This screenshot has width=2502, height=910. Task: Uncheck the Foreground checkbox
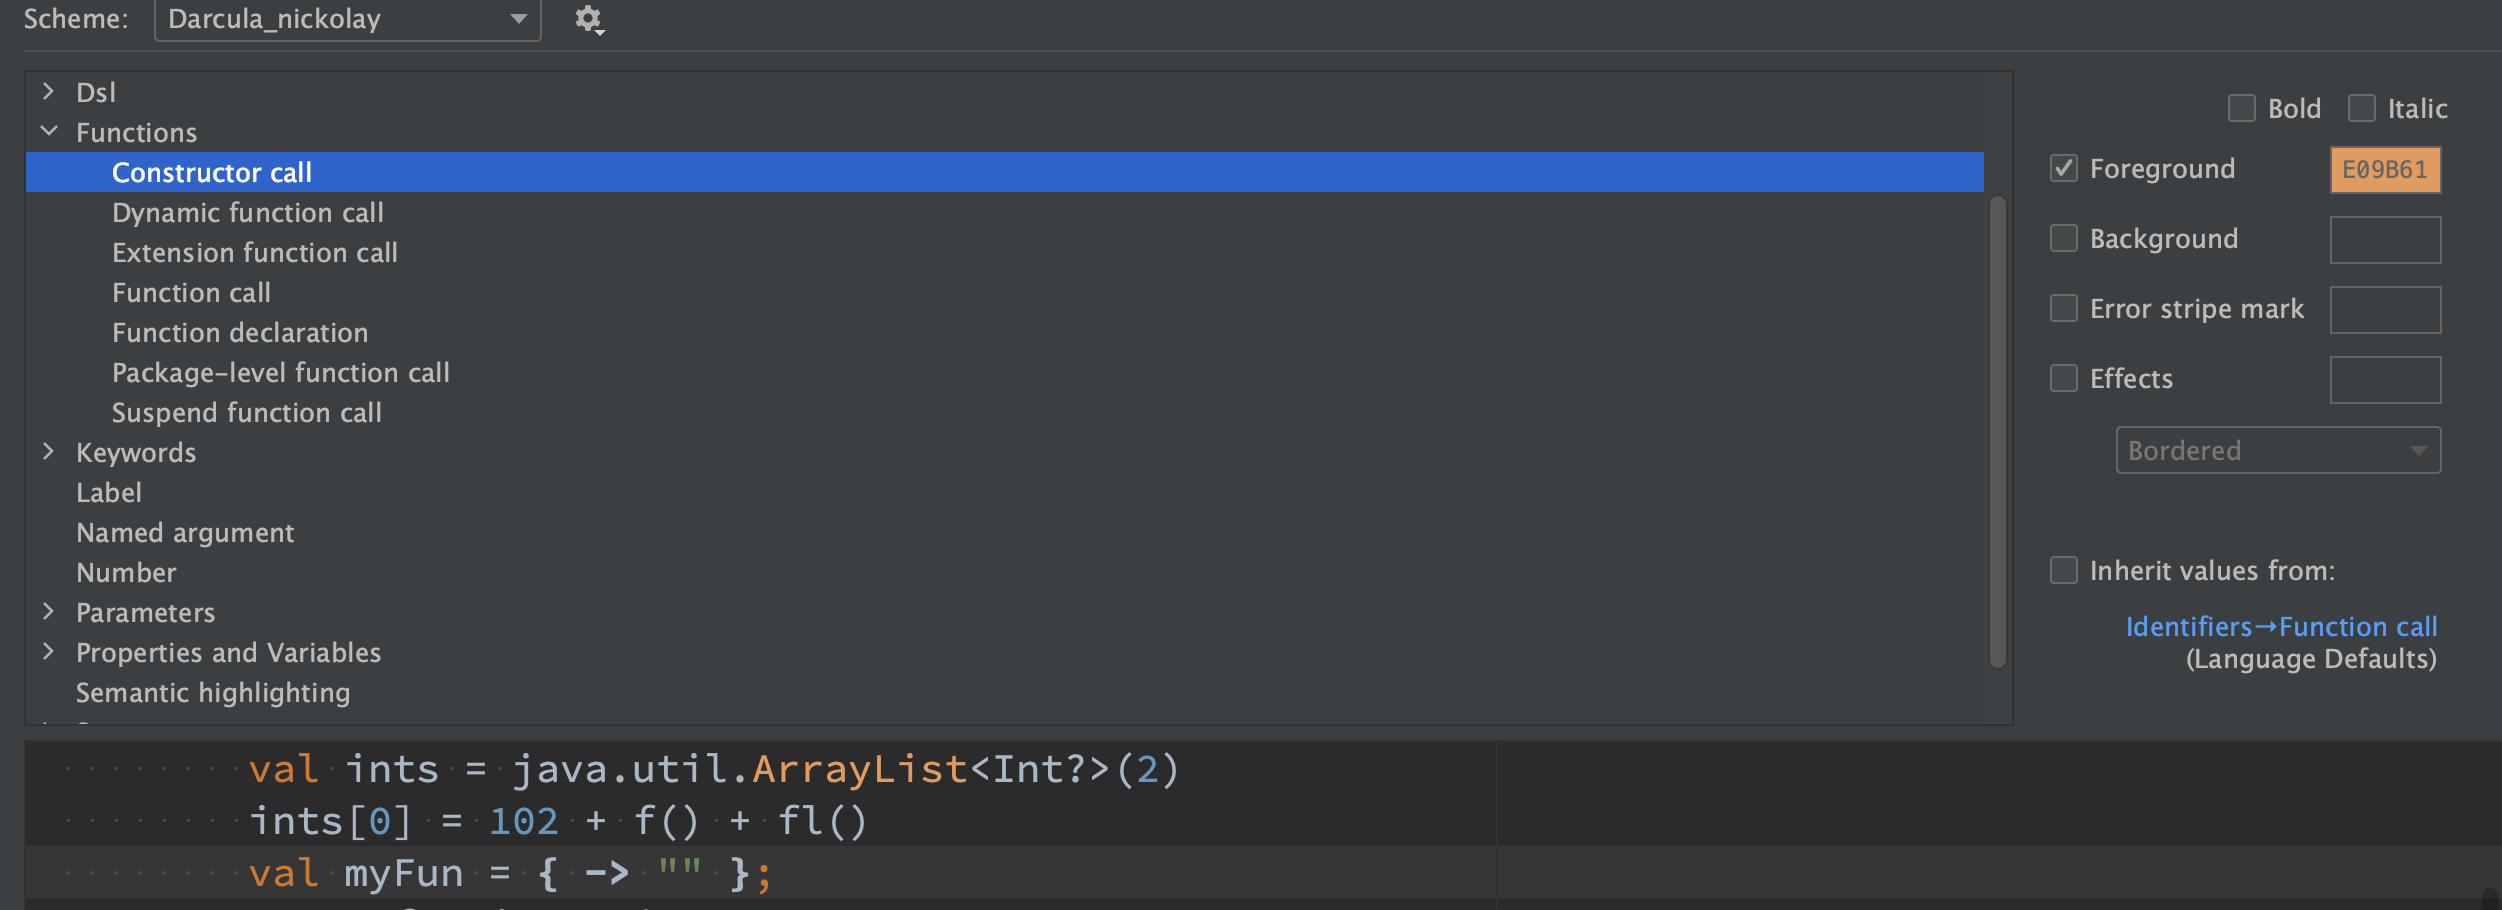2064,168
